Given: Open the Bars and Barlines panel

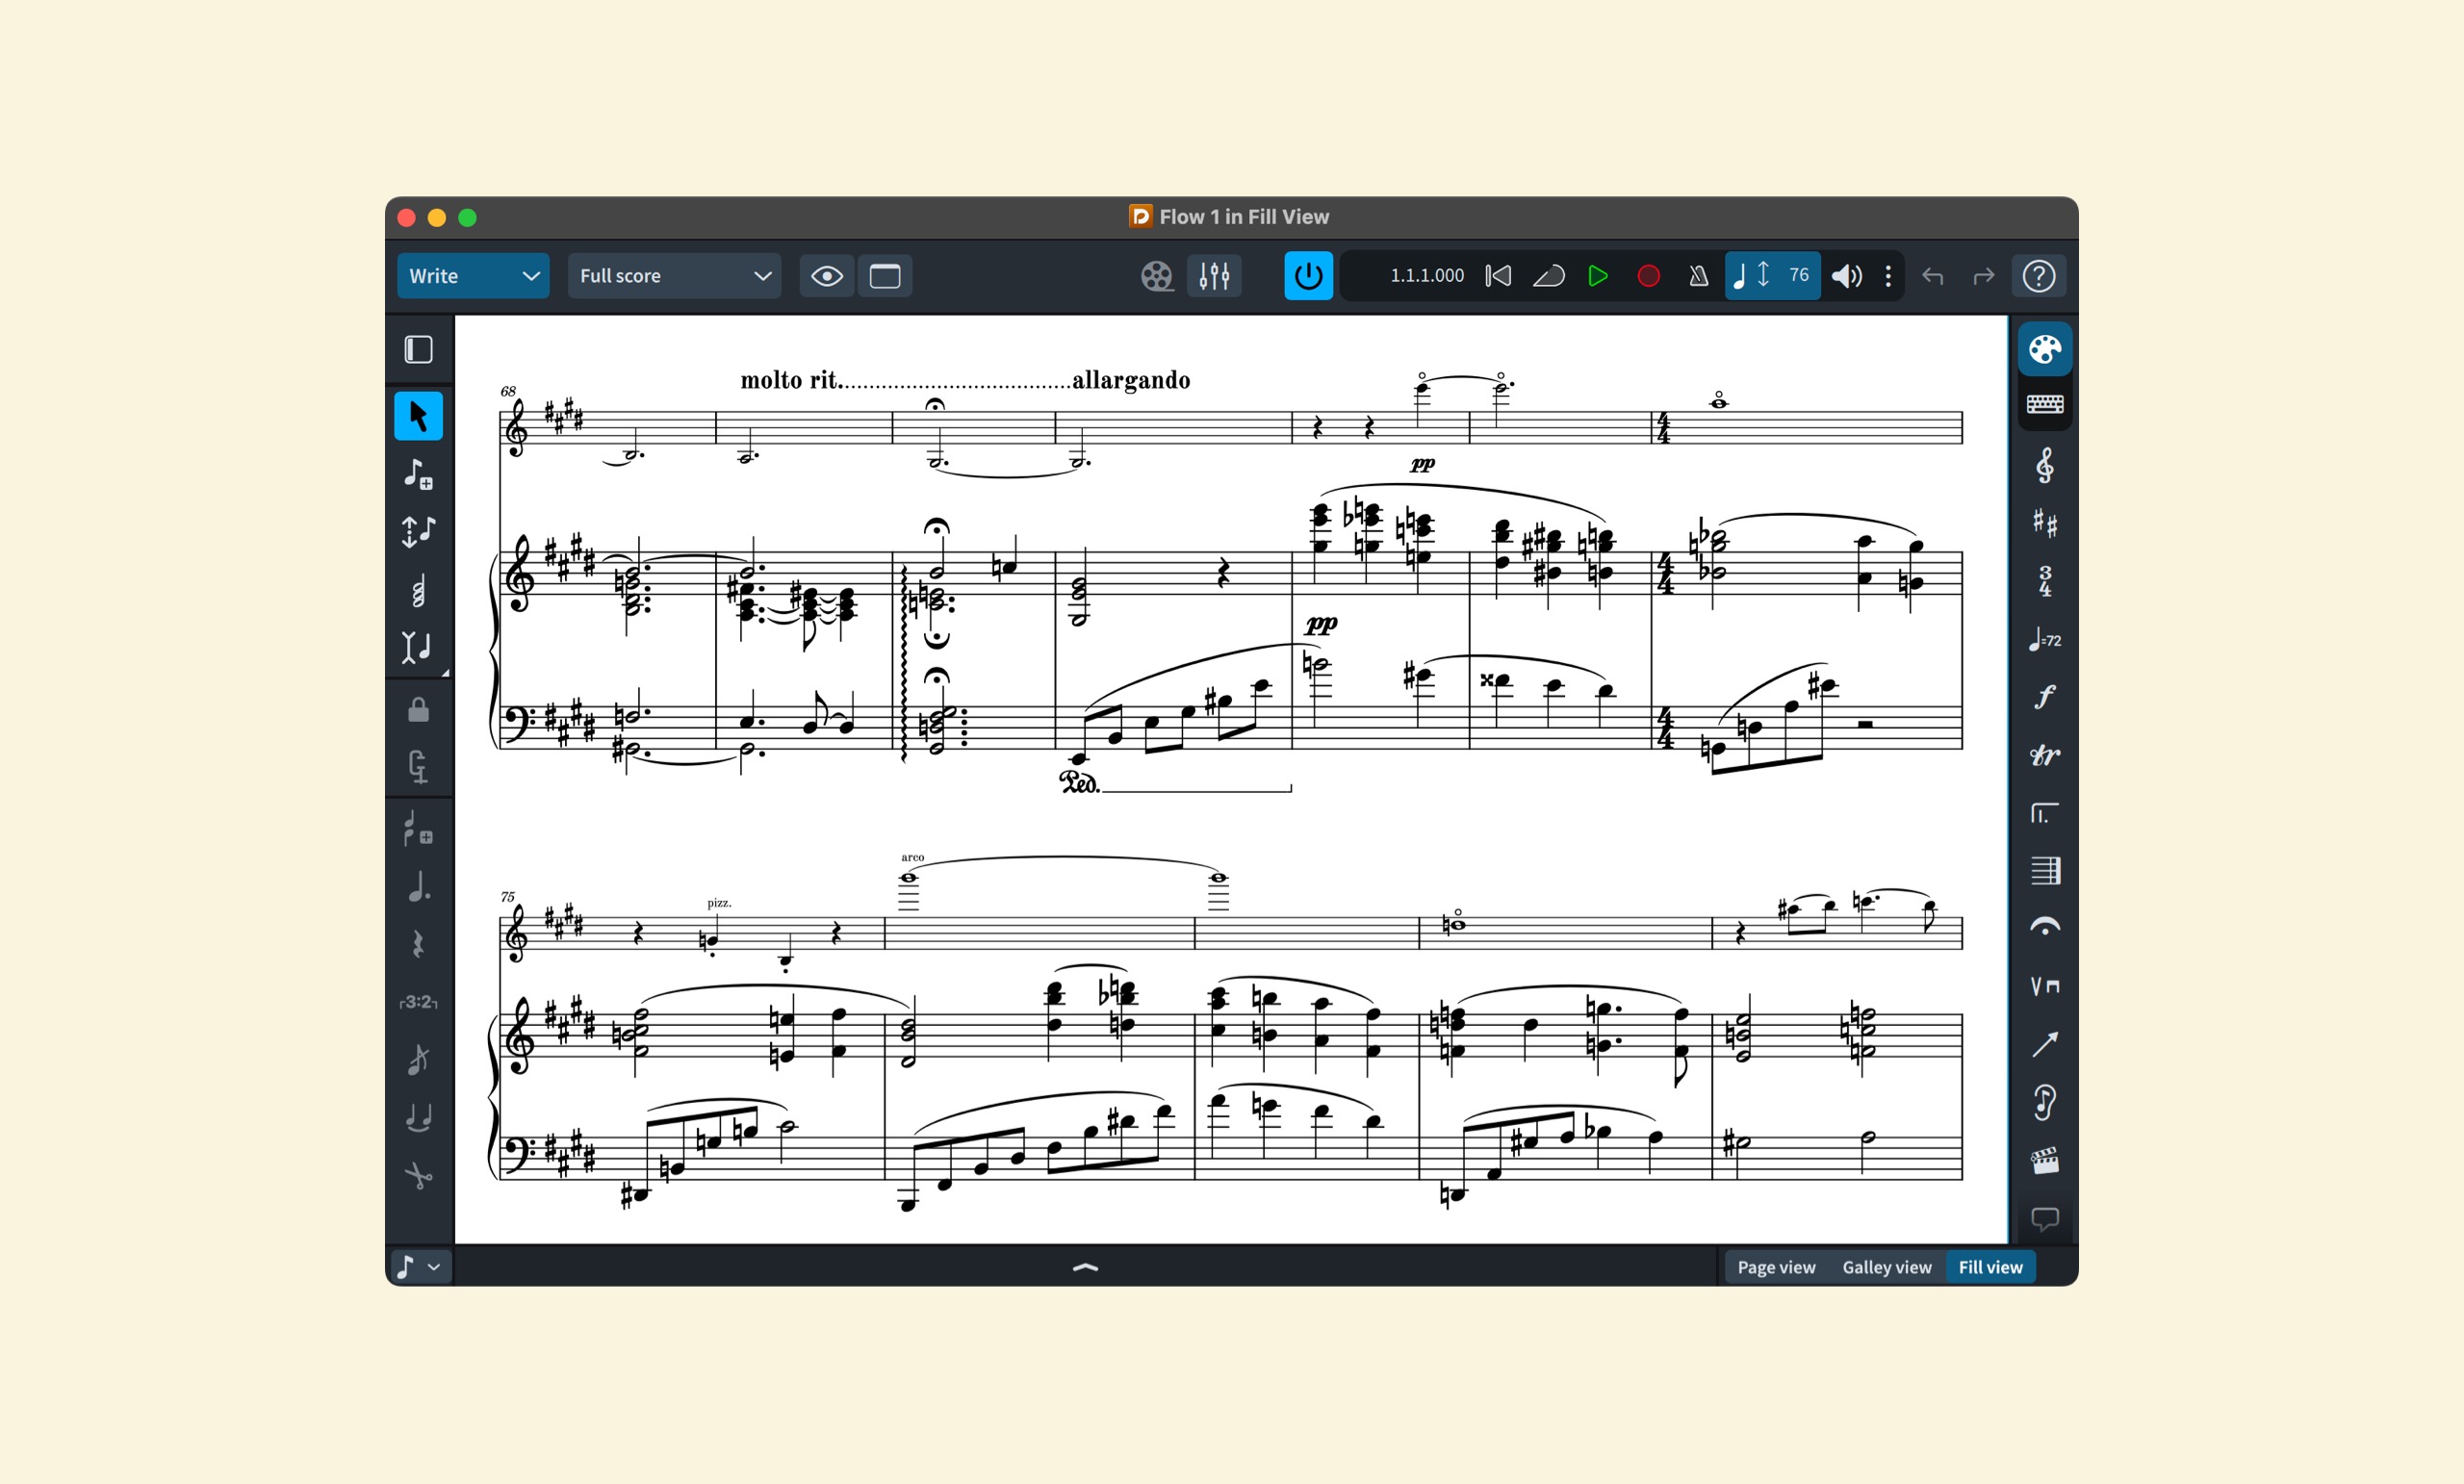Looking at the screenshot, I should [x=2044, y=871].
